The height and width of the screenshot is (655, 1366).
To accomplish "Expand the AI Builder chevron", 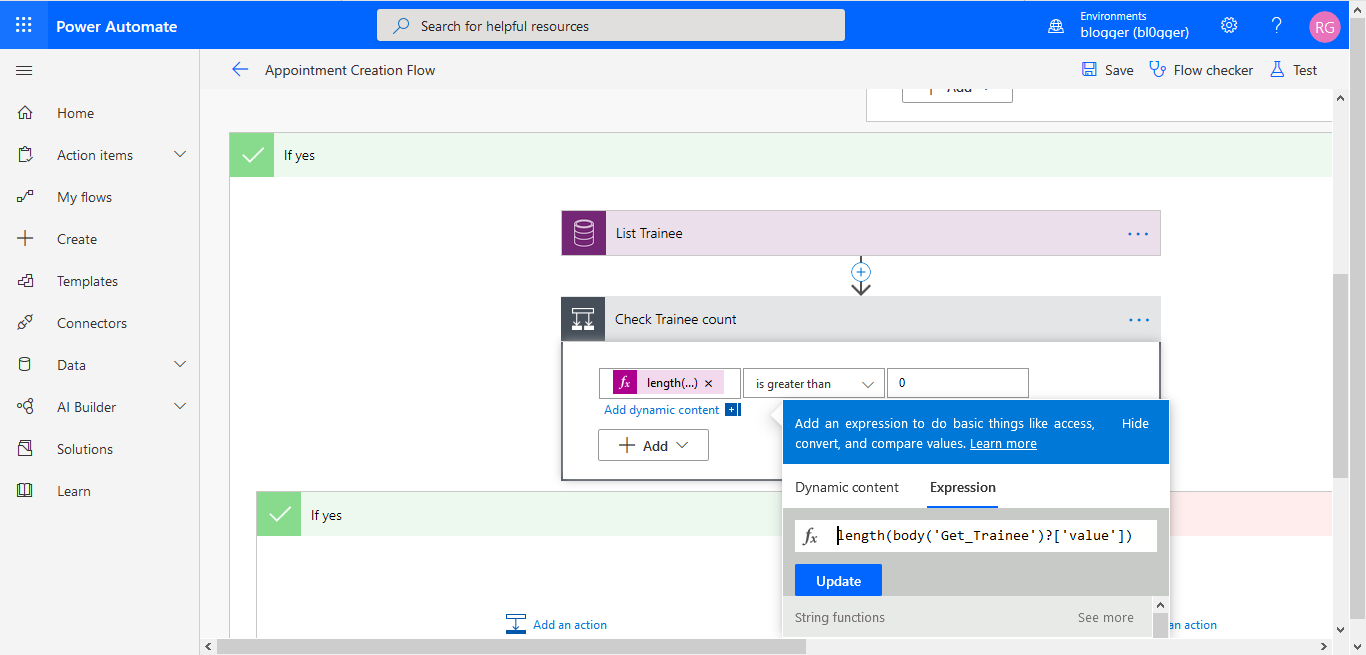I will click(180, 406).
